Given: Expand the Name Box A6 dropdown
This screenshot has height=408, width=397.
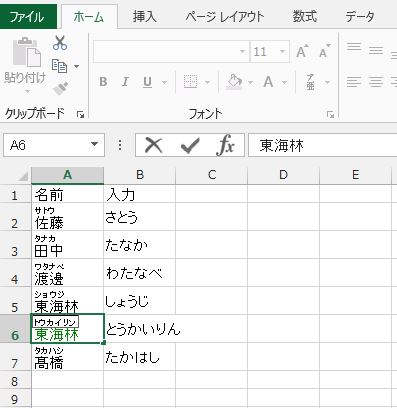Looking at the screenshot, I should point(95,145).
